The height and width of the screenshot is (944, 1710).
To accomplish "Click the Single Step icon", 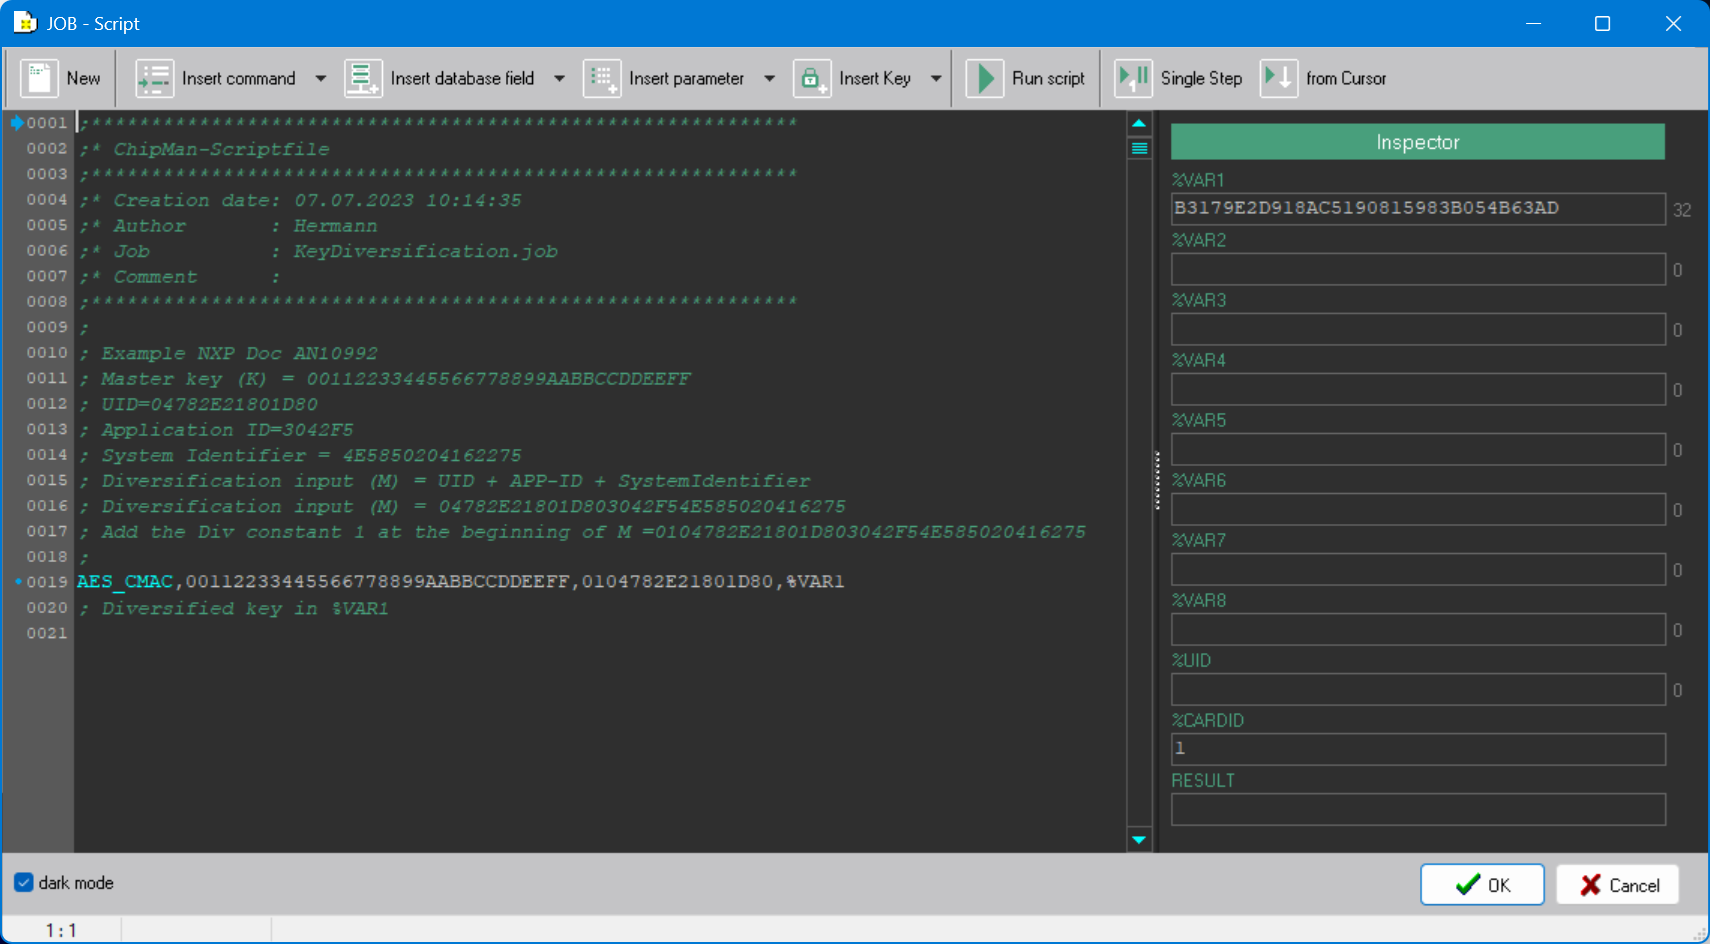I will 1134,78.
